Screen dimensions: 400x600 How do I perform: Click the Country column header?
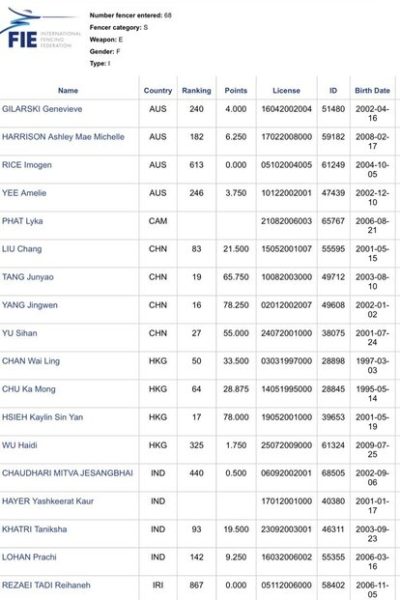click(158, 91)
